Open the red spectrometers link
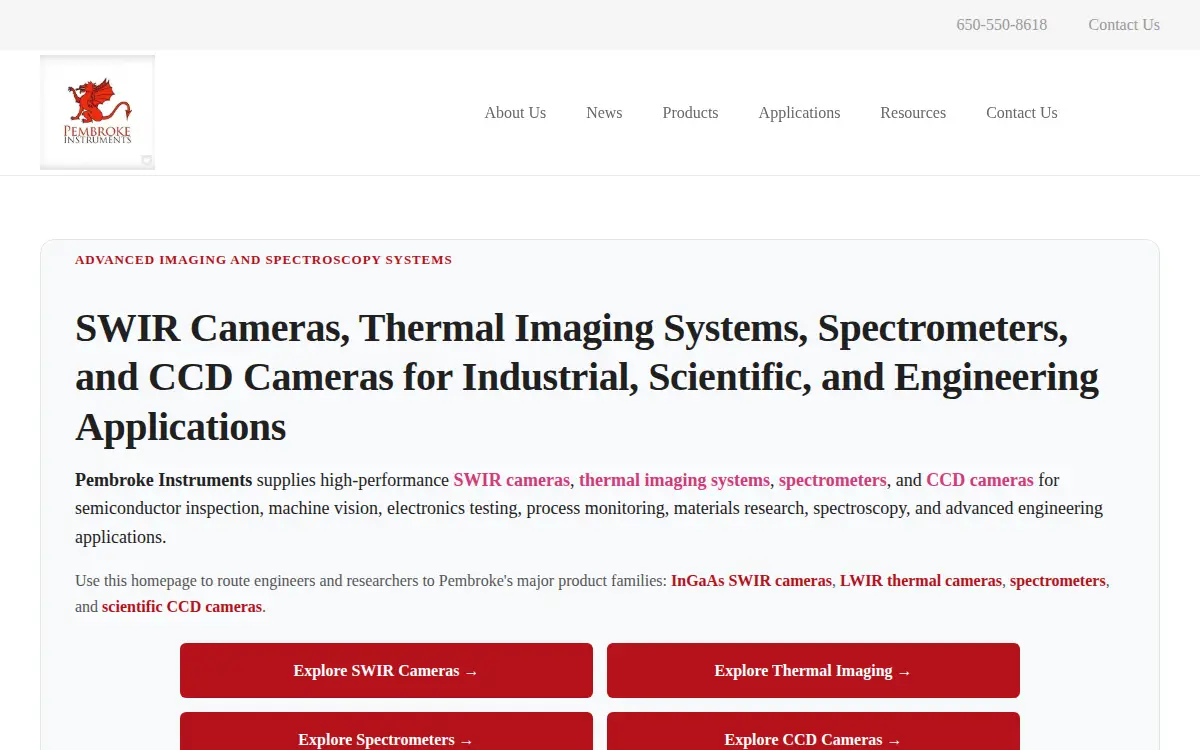 1058,581
